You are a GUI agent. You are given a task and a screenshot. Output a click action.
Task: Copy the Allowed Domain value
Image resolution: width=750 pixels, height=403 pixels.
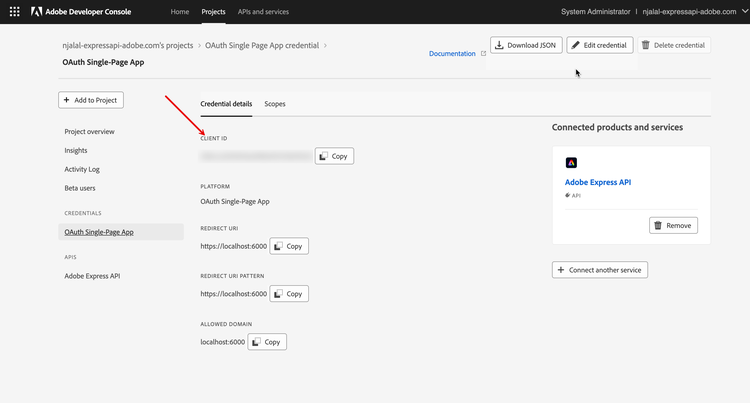pyautogui.click(x=267, y=342)
